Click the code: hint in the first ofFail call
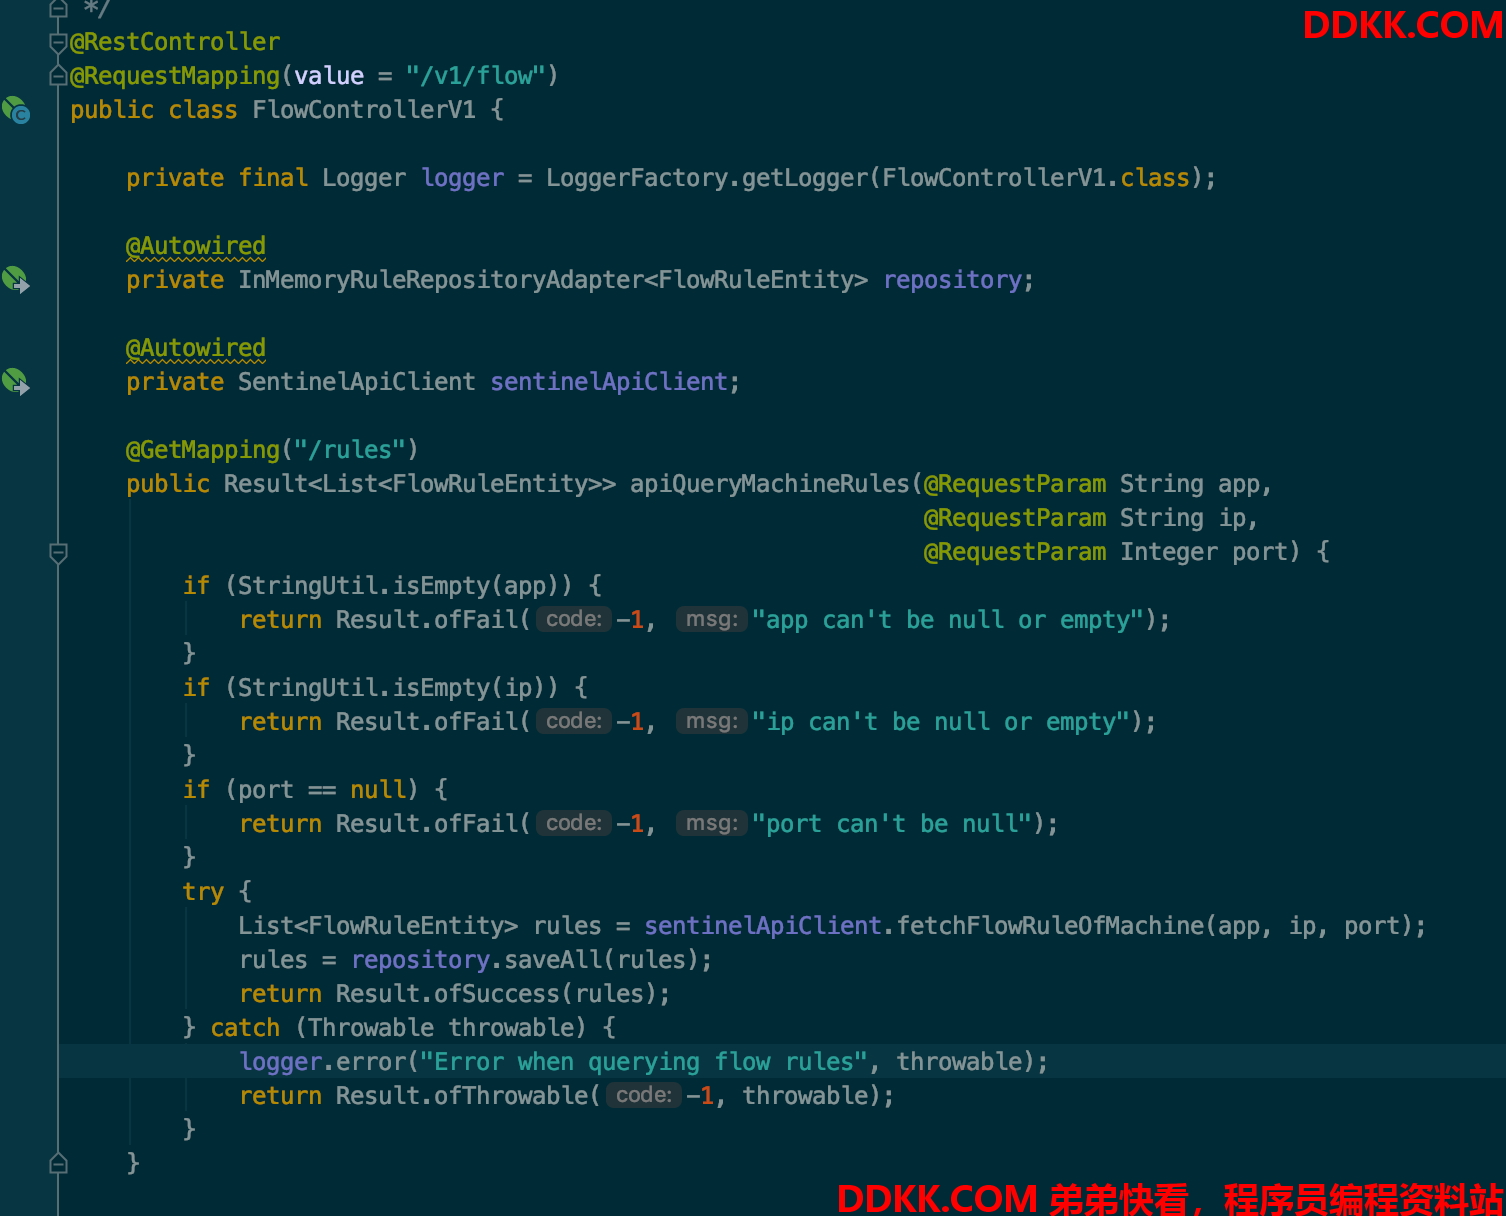1506x1216 pixels. pos(574,619)
